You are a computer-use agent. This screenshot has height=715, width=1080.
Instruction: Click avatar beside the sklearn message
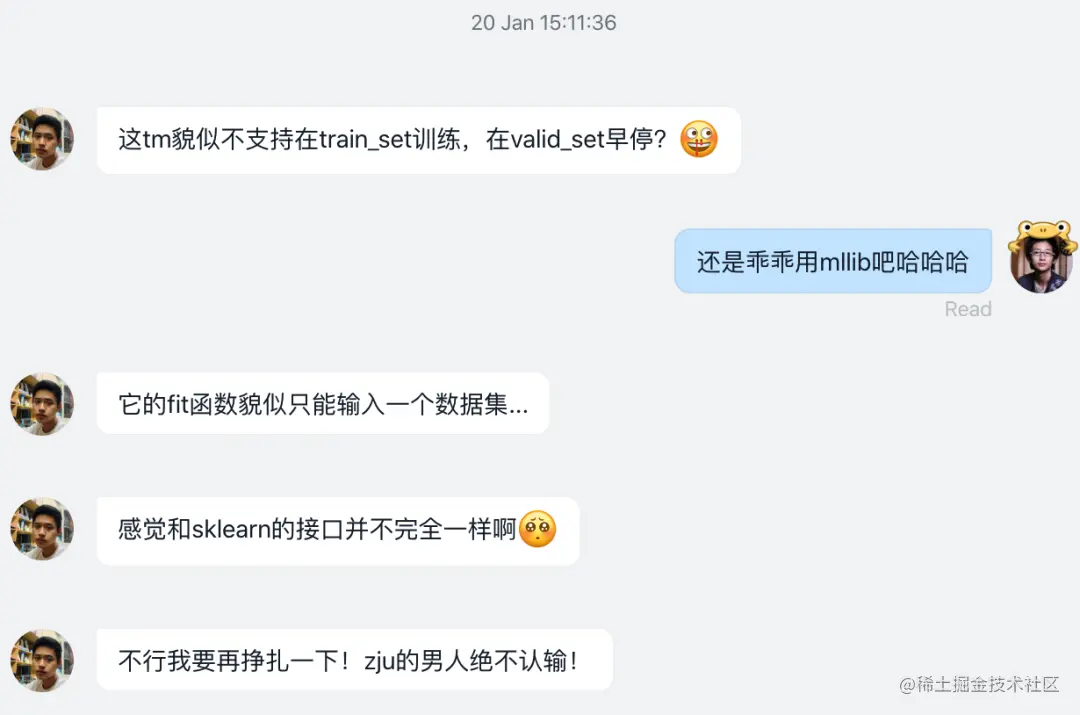click(42, 529)
